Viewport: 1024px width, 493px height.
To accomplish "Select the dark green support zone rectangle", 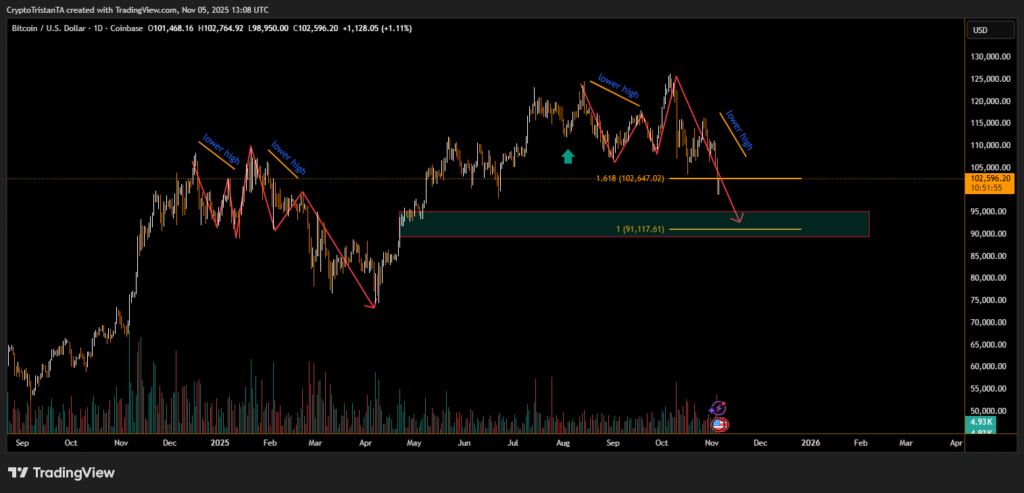I will point(633,224).
